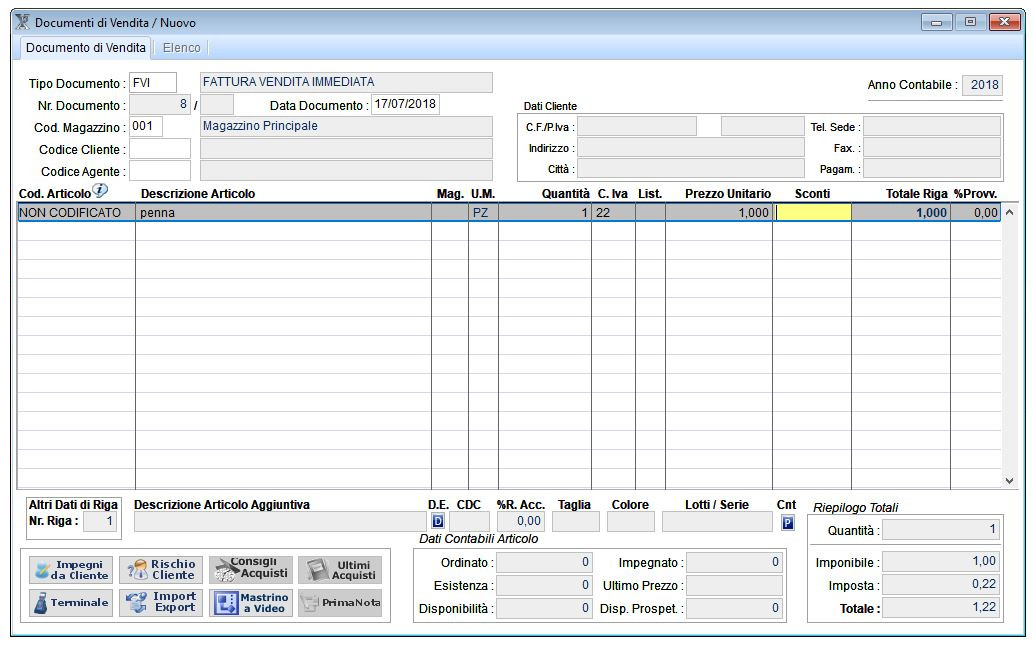Switch to the Elenco tab
This screenshot has height=647, width=1034.
(181, 48)
